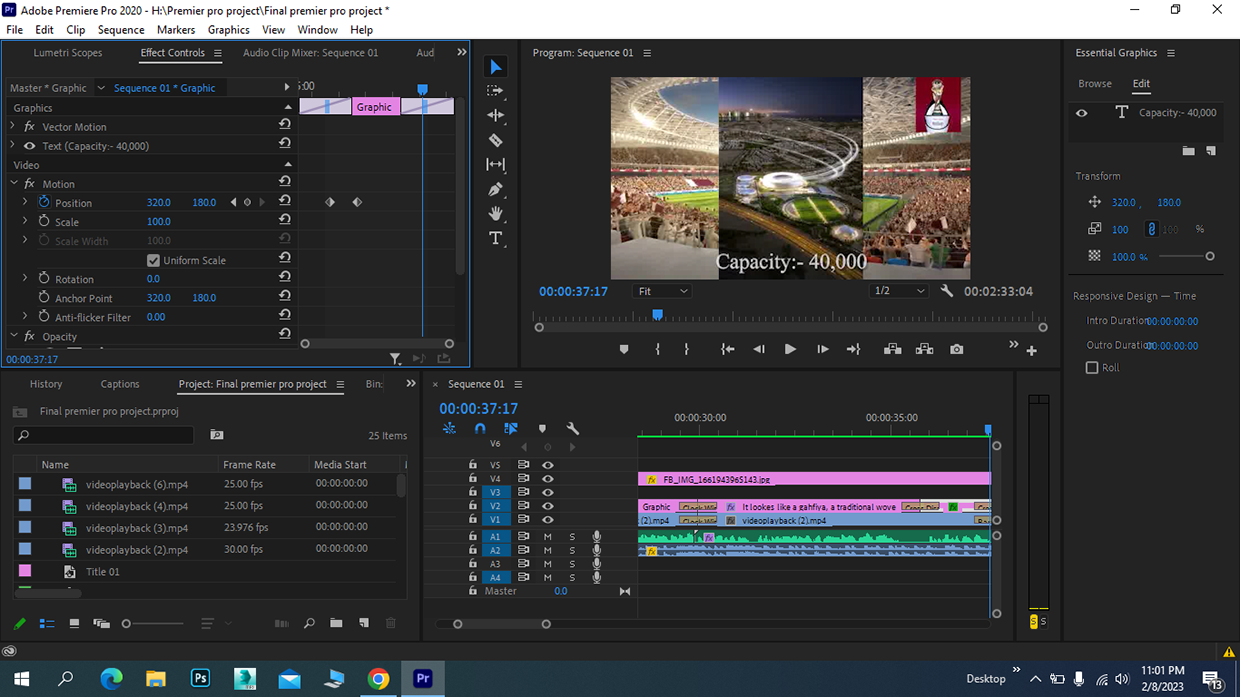Switch to the Captions tab
Image resolution: width=1240 pixels, height=697 pixels.
(120, 384)
